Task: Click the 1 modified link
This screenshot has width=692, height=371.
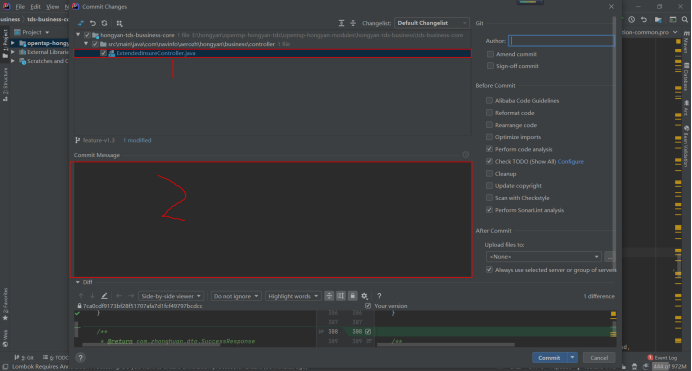Action: (137, 140)
